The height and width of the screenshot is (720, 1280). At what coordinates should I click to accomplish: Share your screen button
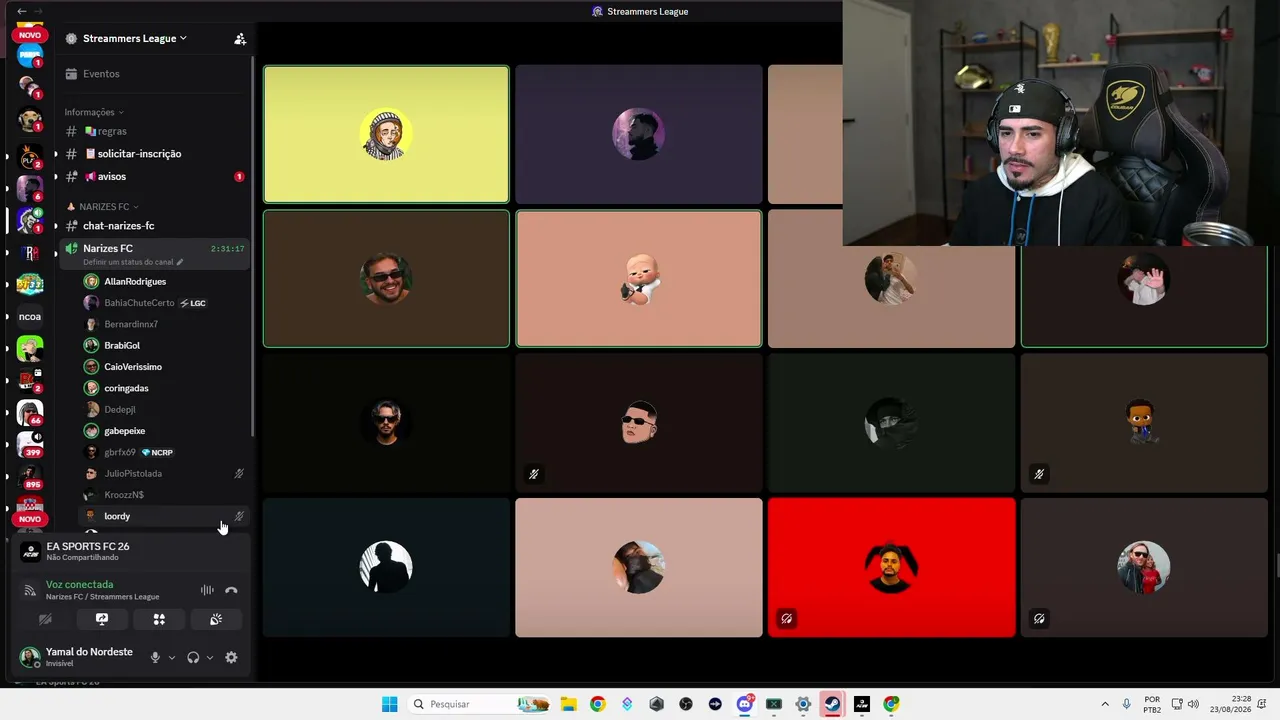pos(101,620)
